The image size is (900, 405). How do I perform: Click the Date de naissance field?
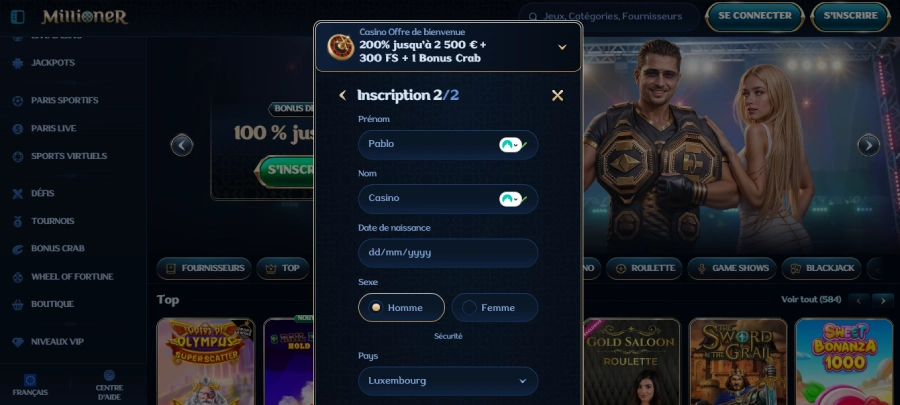point(448,253)
